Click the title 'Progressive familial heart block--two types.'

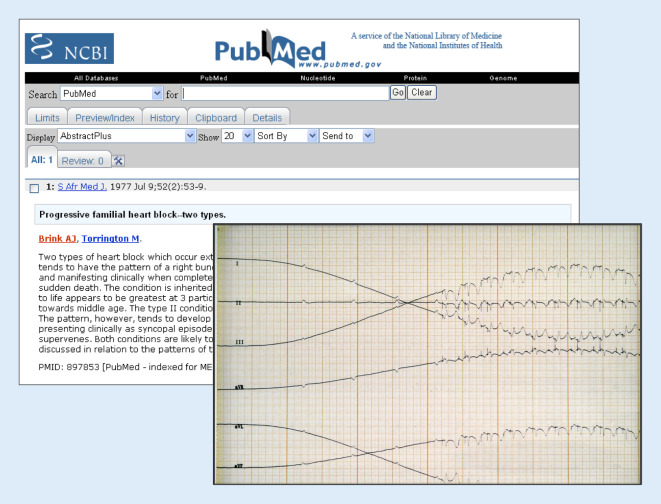(132, 214)
